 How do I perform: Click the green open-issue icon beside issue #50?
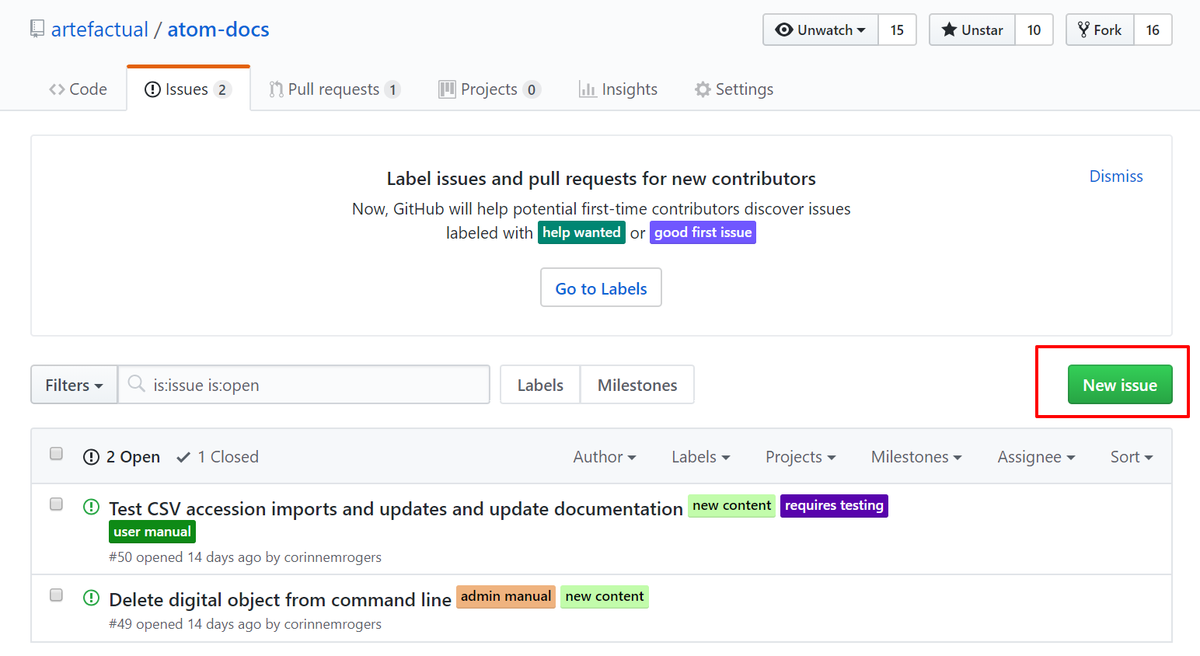click(x=90, y=507)
